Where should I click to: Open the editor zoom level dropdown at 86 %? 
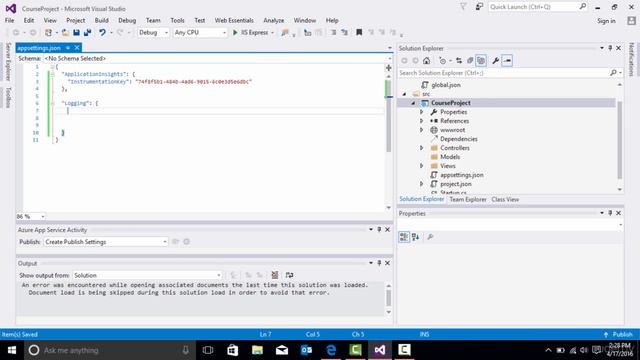tap(31, 216)
